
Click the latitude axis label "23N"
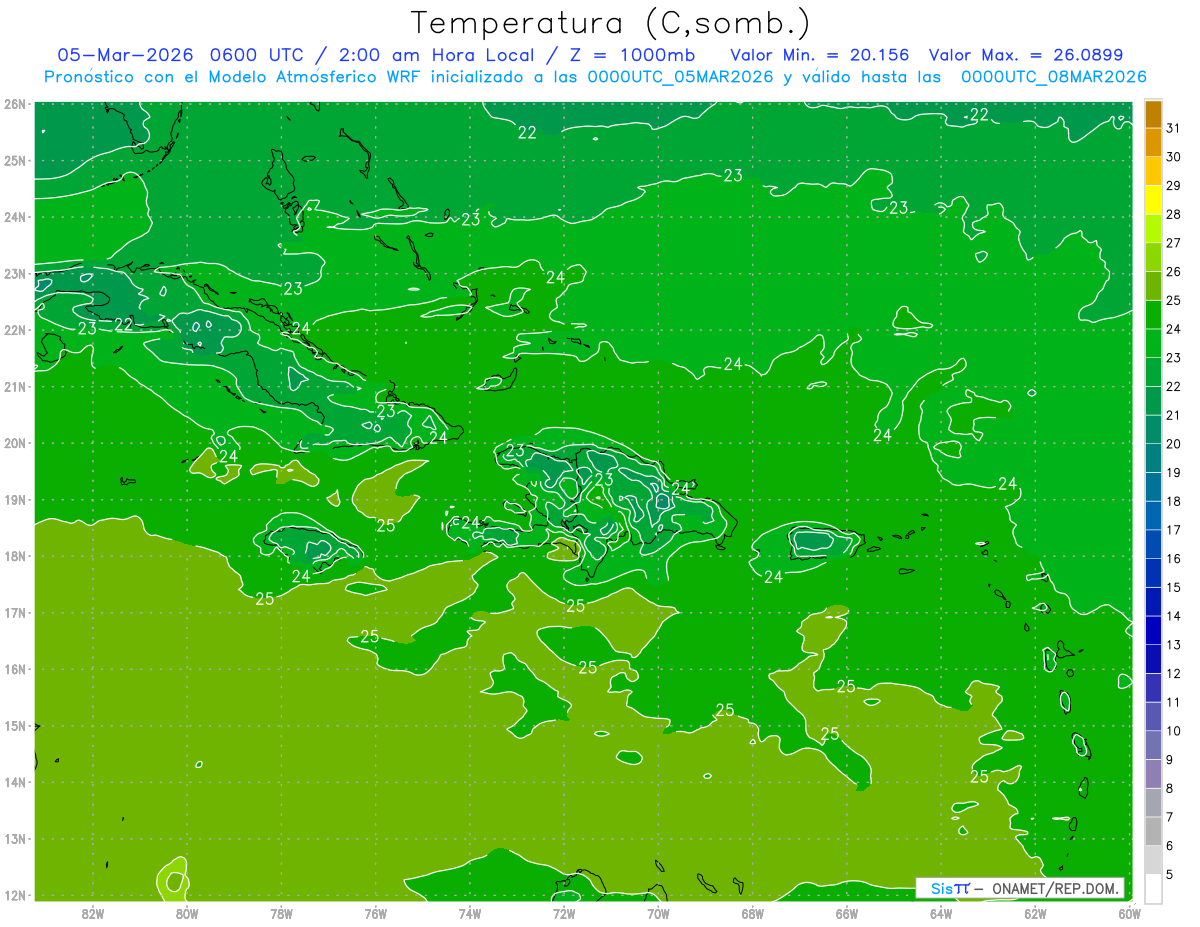point(15,273)
